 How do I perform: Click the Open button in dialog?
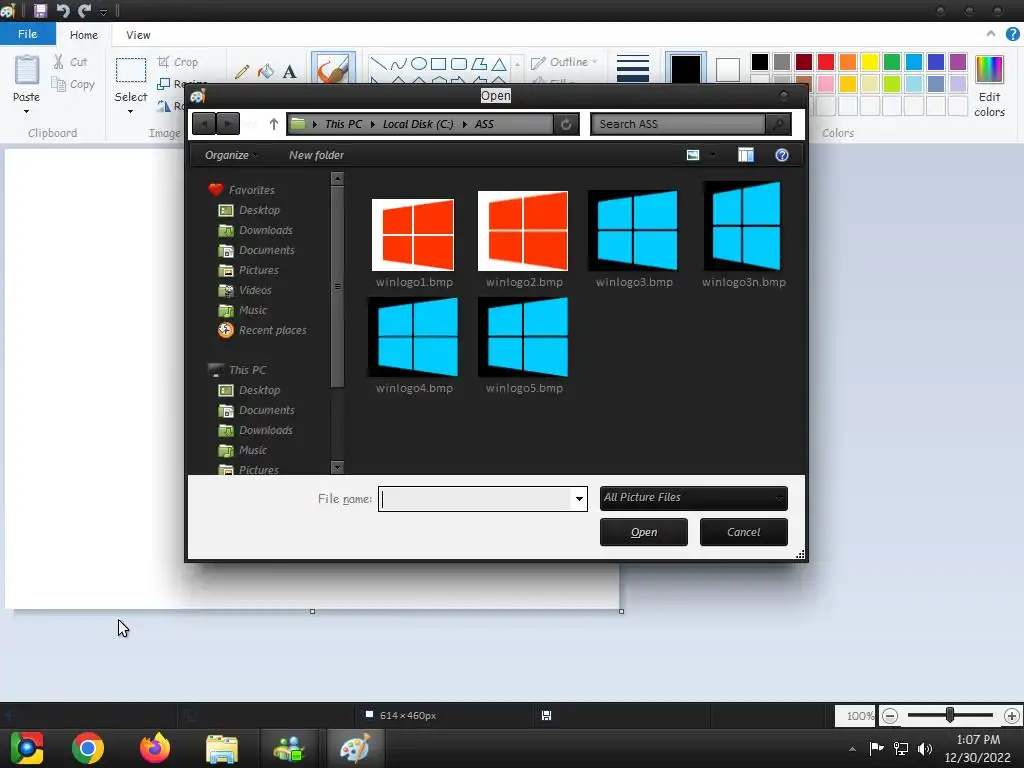[644, 532]
